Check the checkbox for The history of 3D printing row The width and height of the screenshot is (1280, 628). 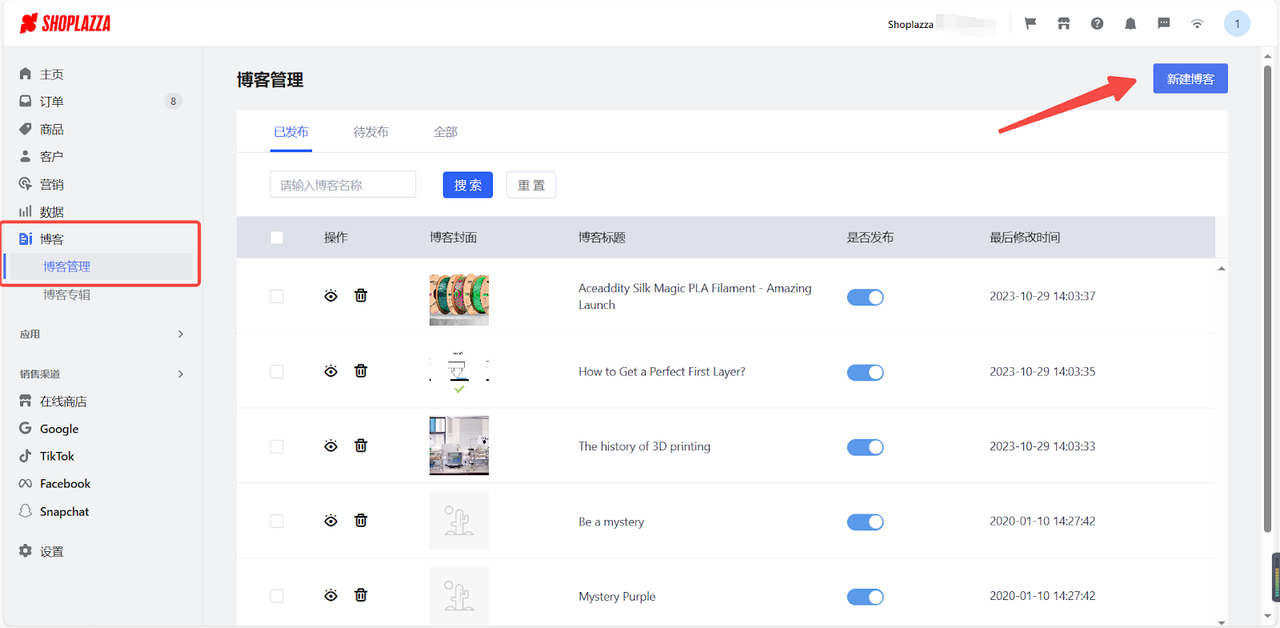click(277, 446)
